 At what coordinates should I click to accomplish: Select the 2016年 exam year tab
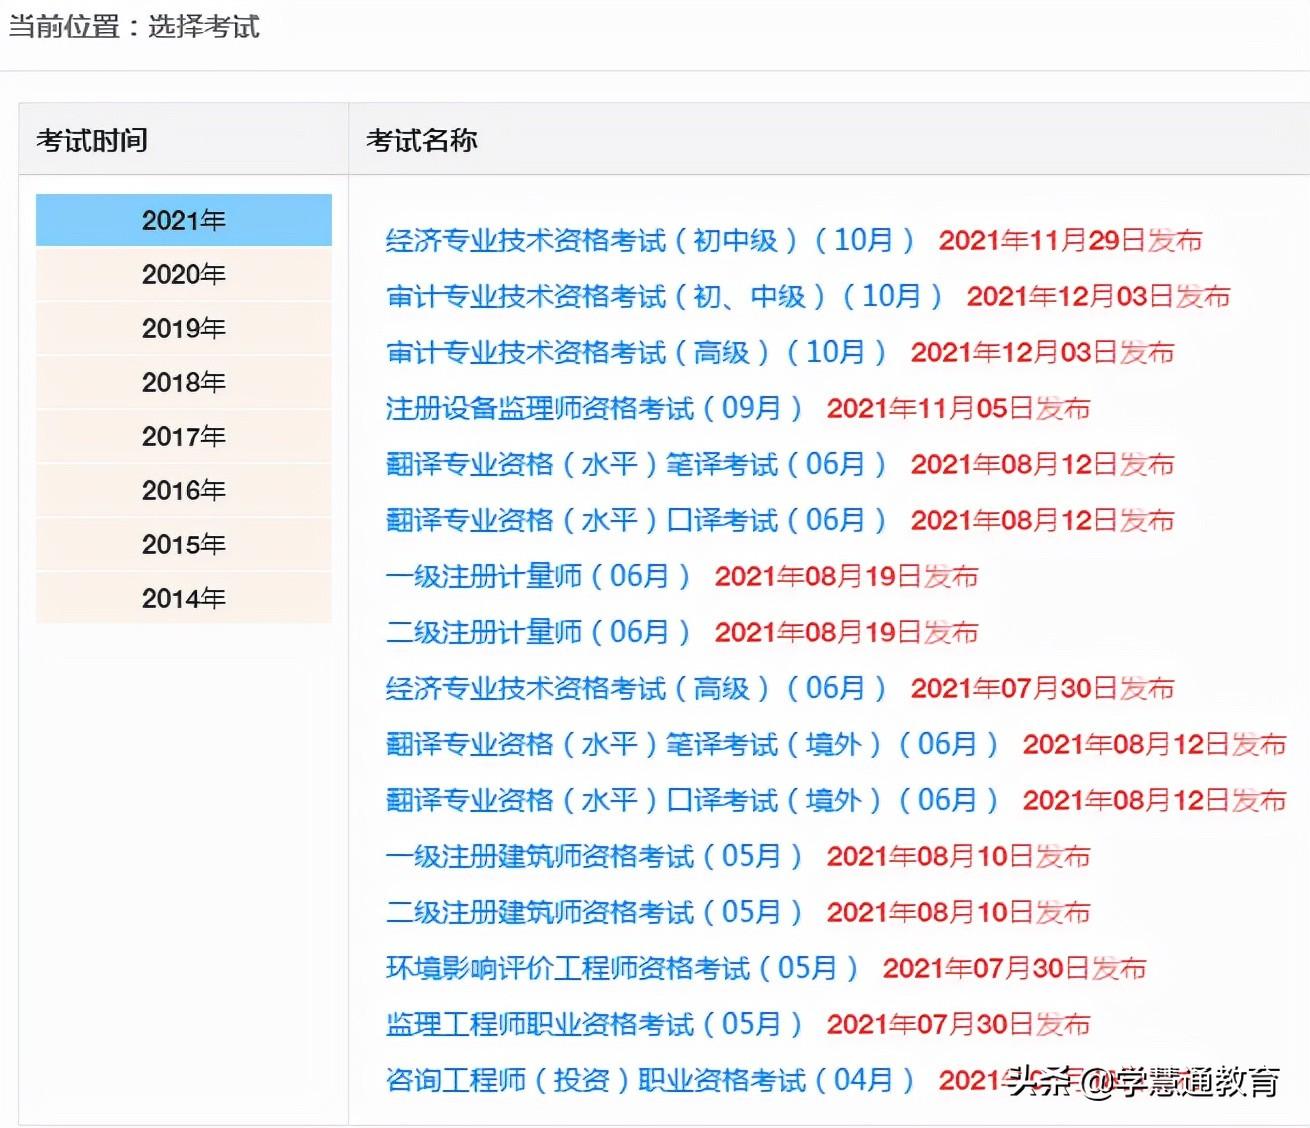(x=184, y=490)
